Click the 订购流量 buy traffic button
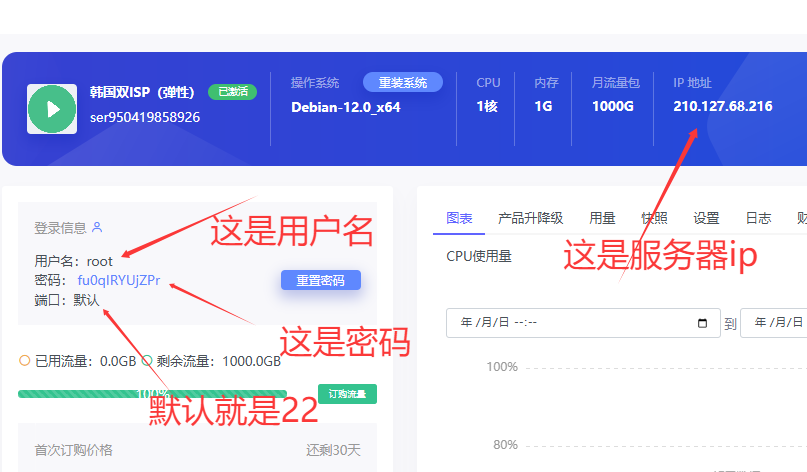Image resolution: width=807 pixels, height=472 pixels. click(x=347, y=394)
